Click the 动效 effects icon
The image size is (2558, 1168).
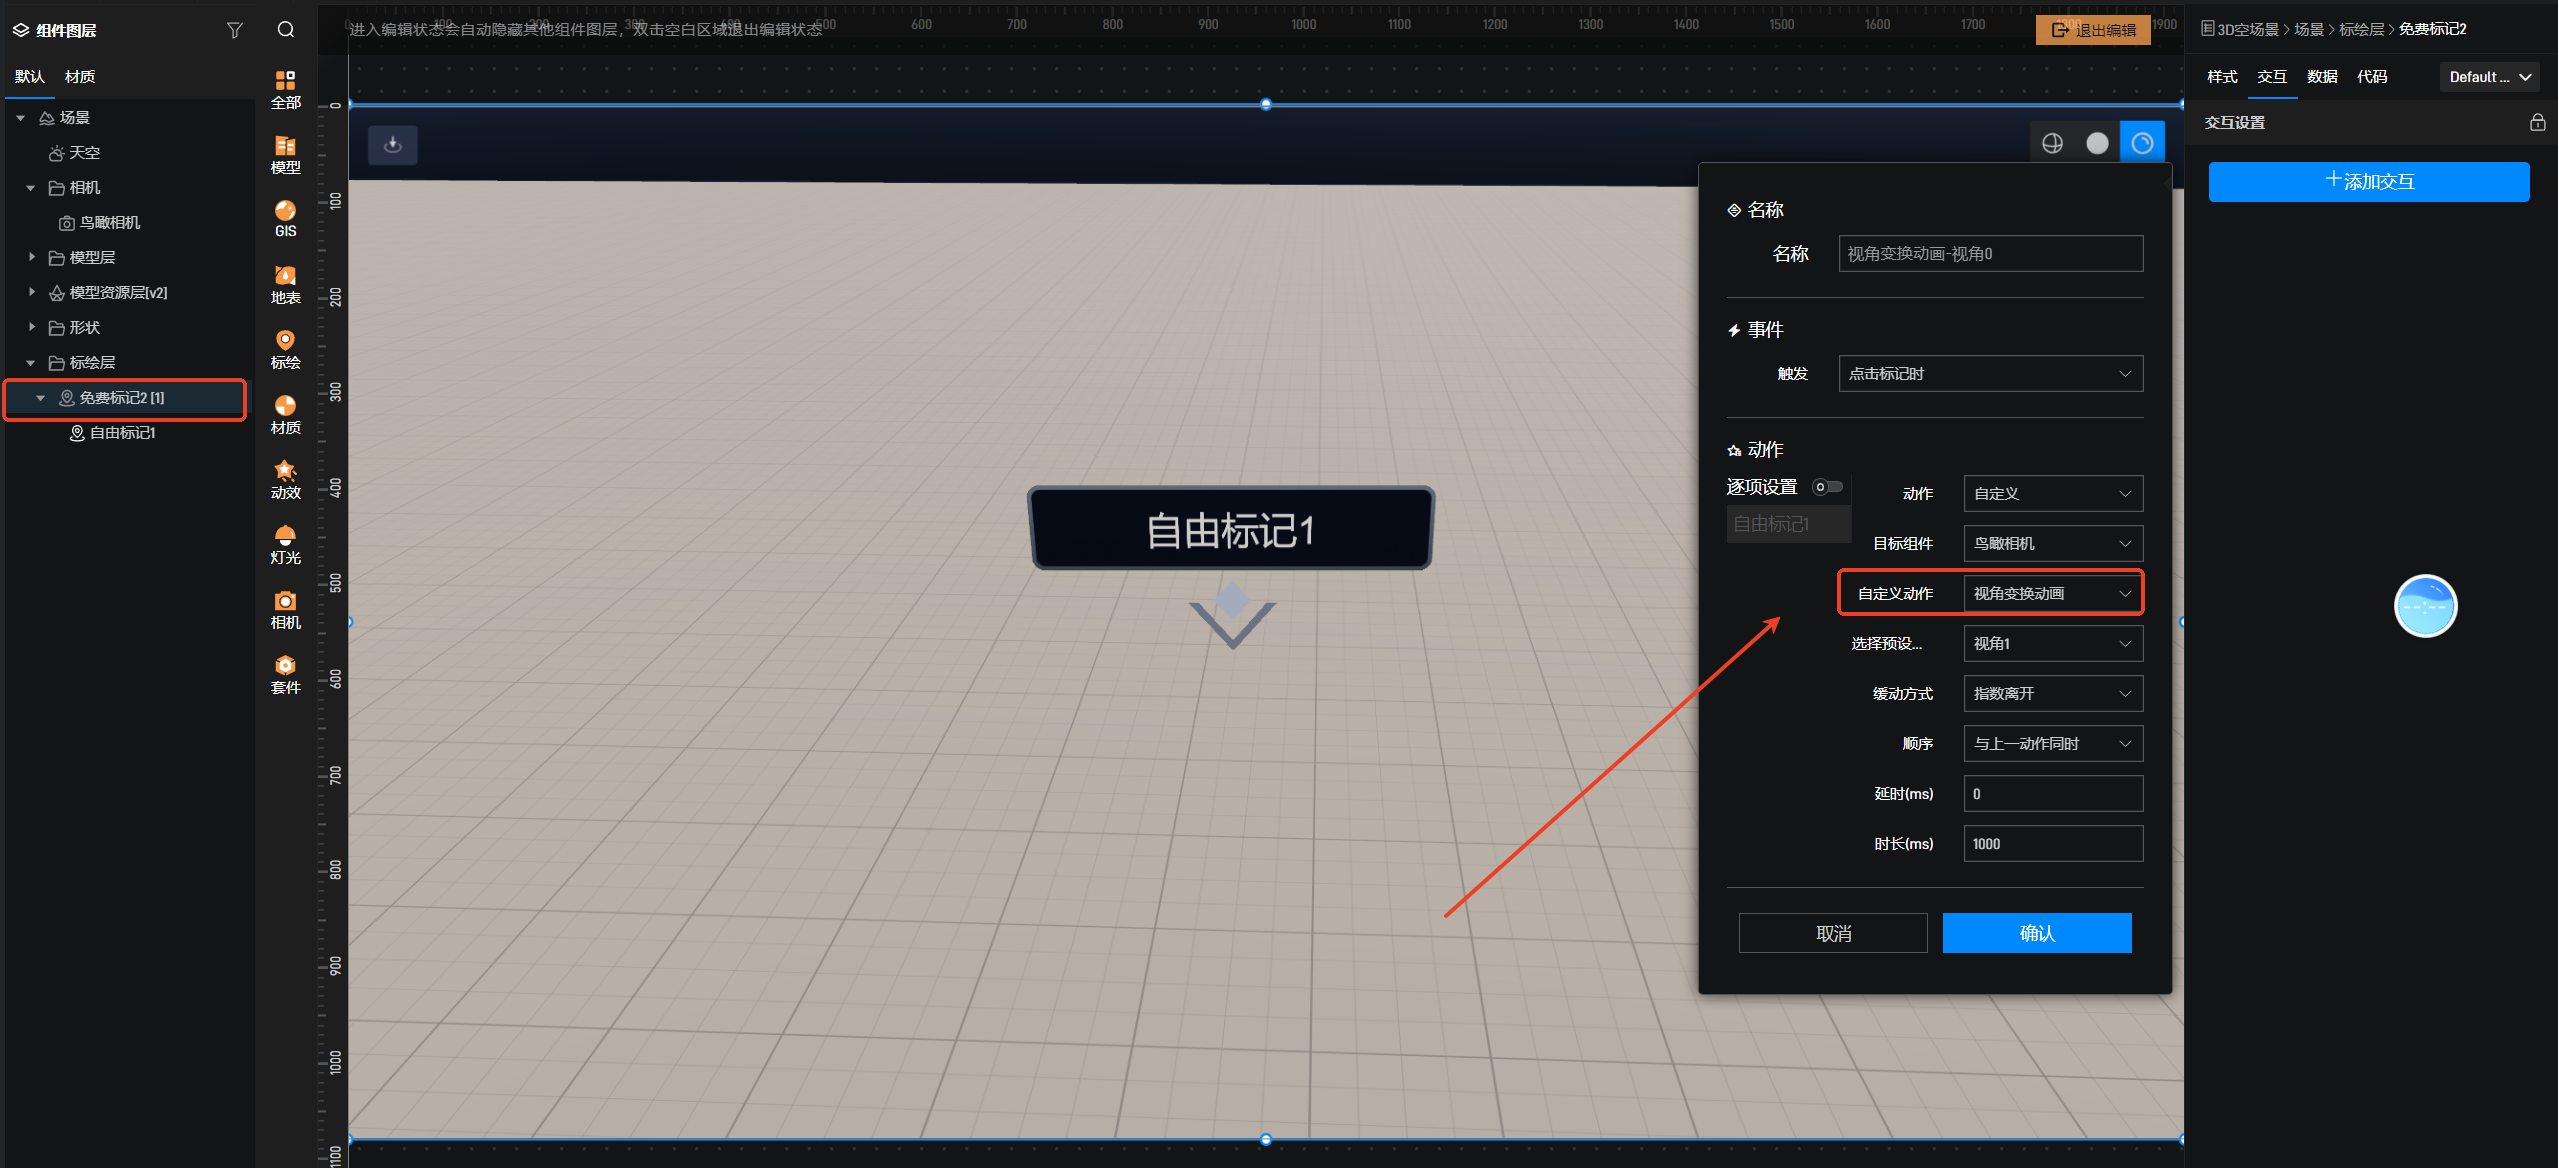(x=285, y=479)
